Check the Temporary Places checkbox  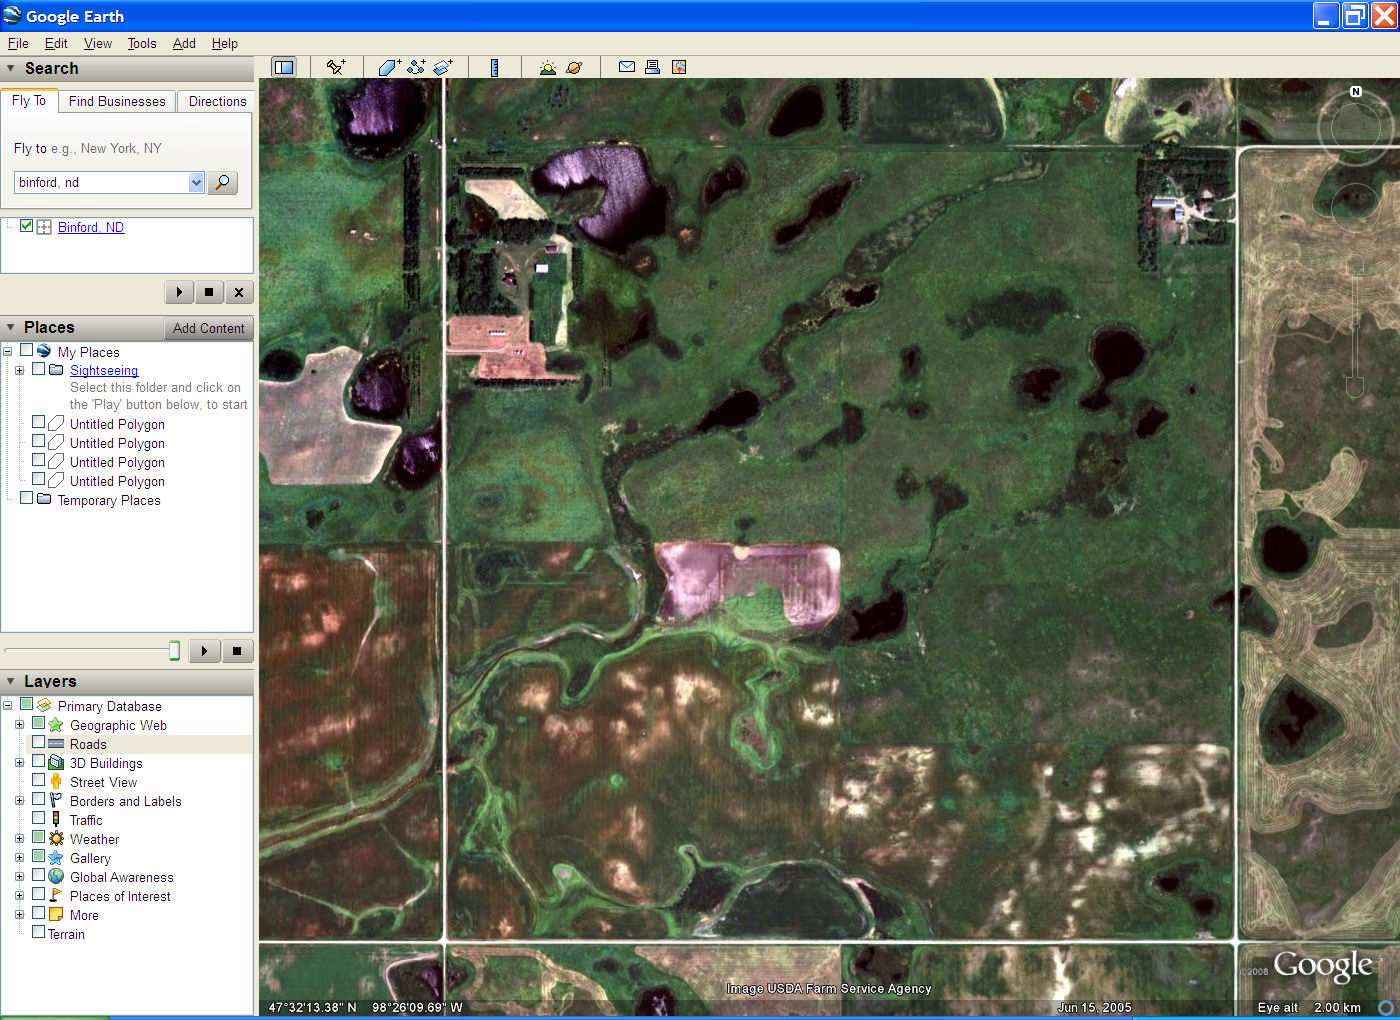click(26, 499)
